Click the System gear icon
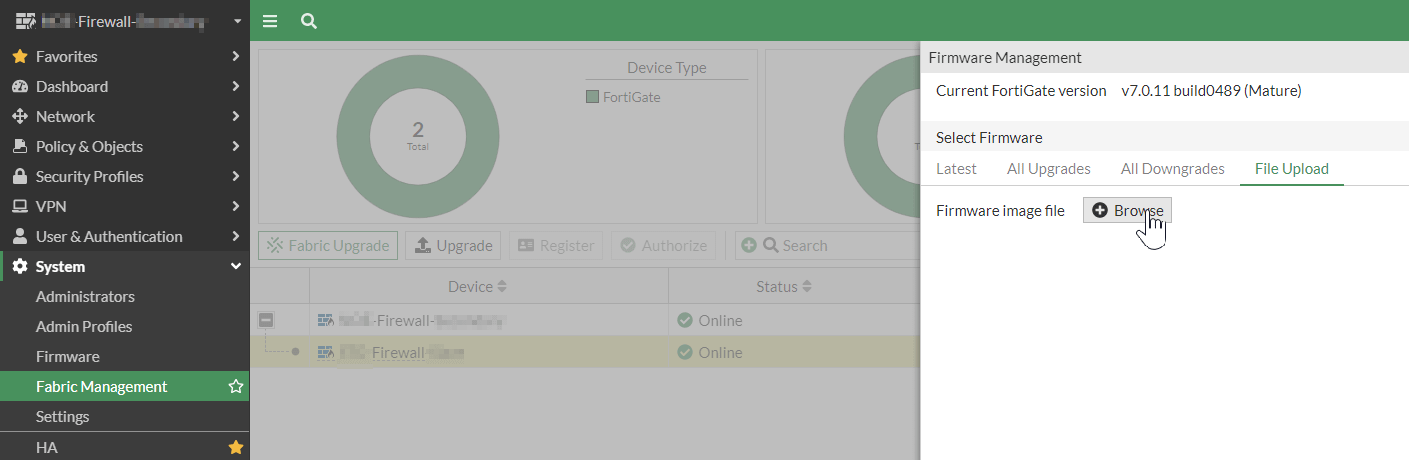This screenshot has width=1409, height=460. pos(20,266)
